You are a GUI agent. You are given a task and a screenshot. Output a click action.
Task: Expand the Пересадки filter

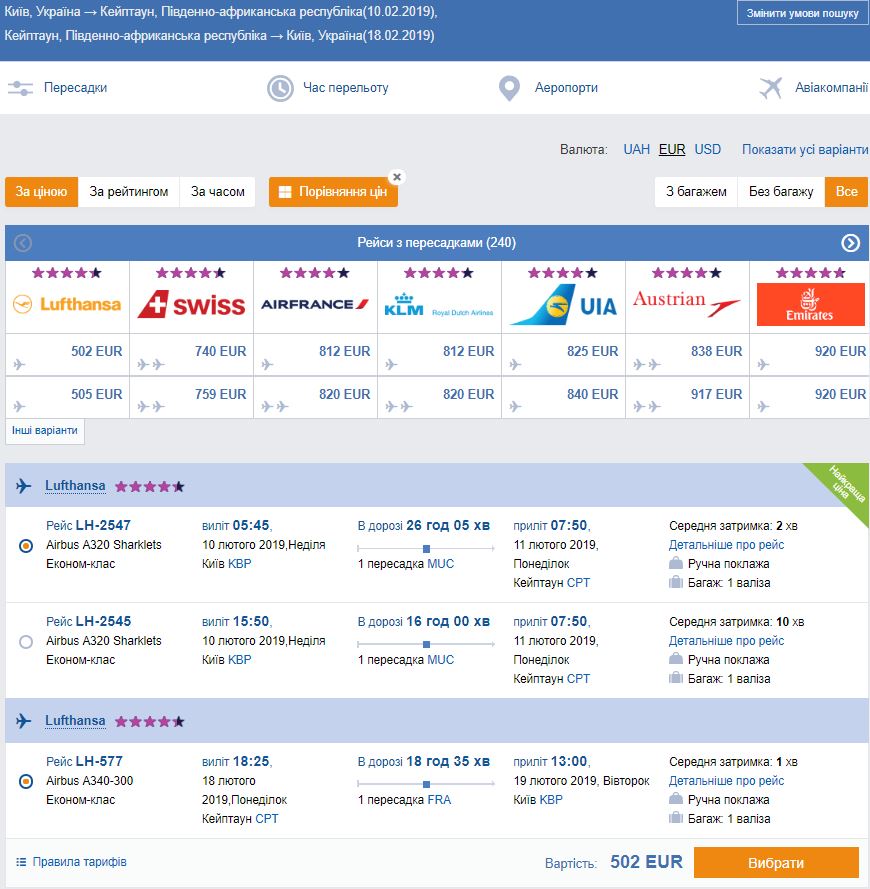click(x=75, y=88)
